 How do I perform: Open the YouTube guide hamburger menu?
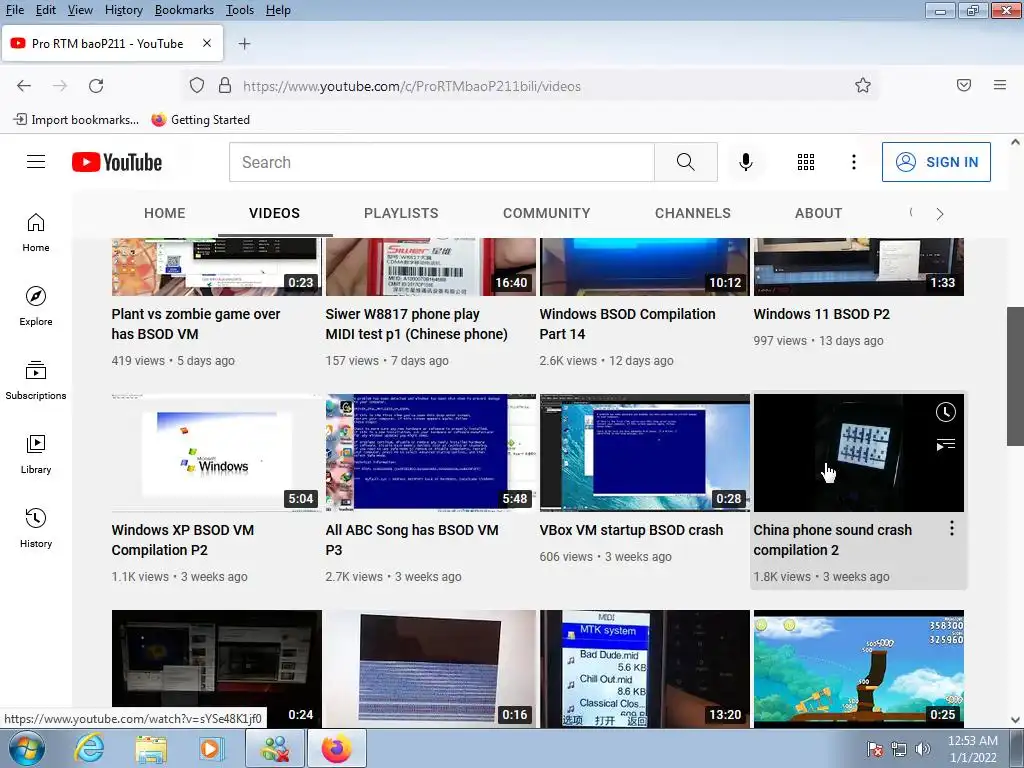point(36,162)
